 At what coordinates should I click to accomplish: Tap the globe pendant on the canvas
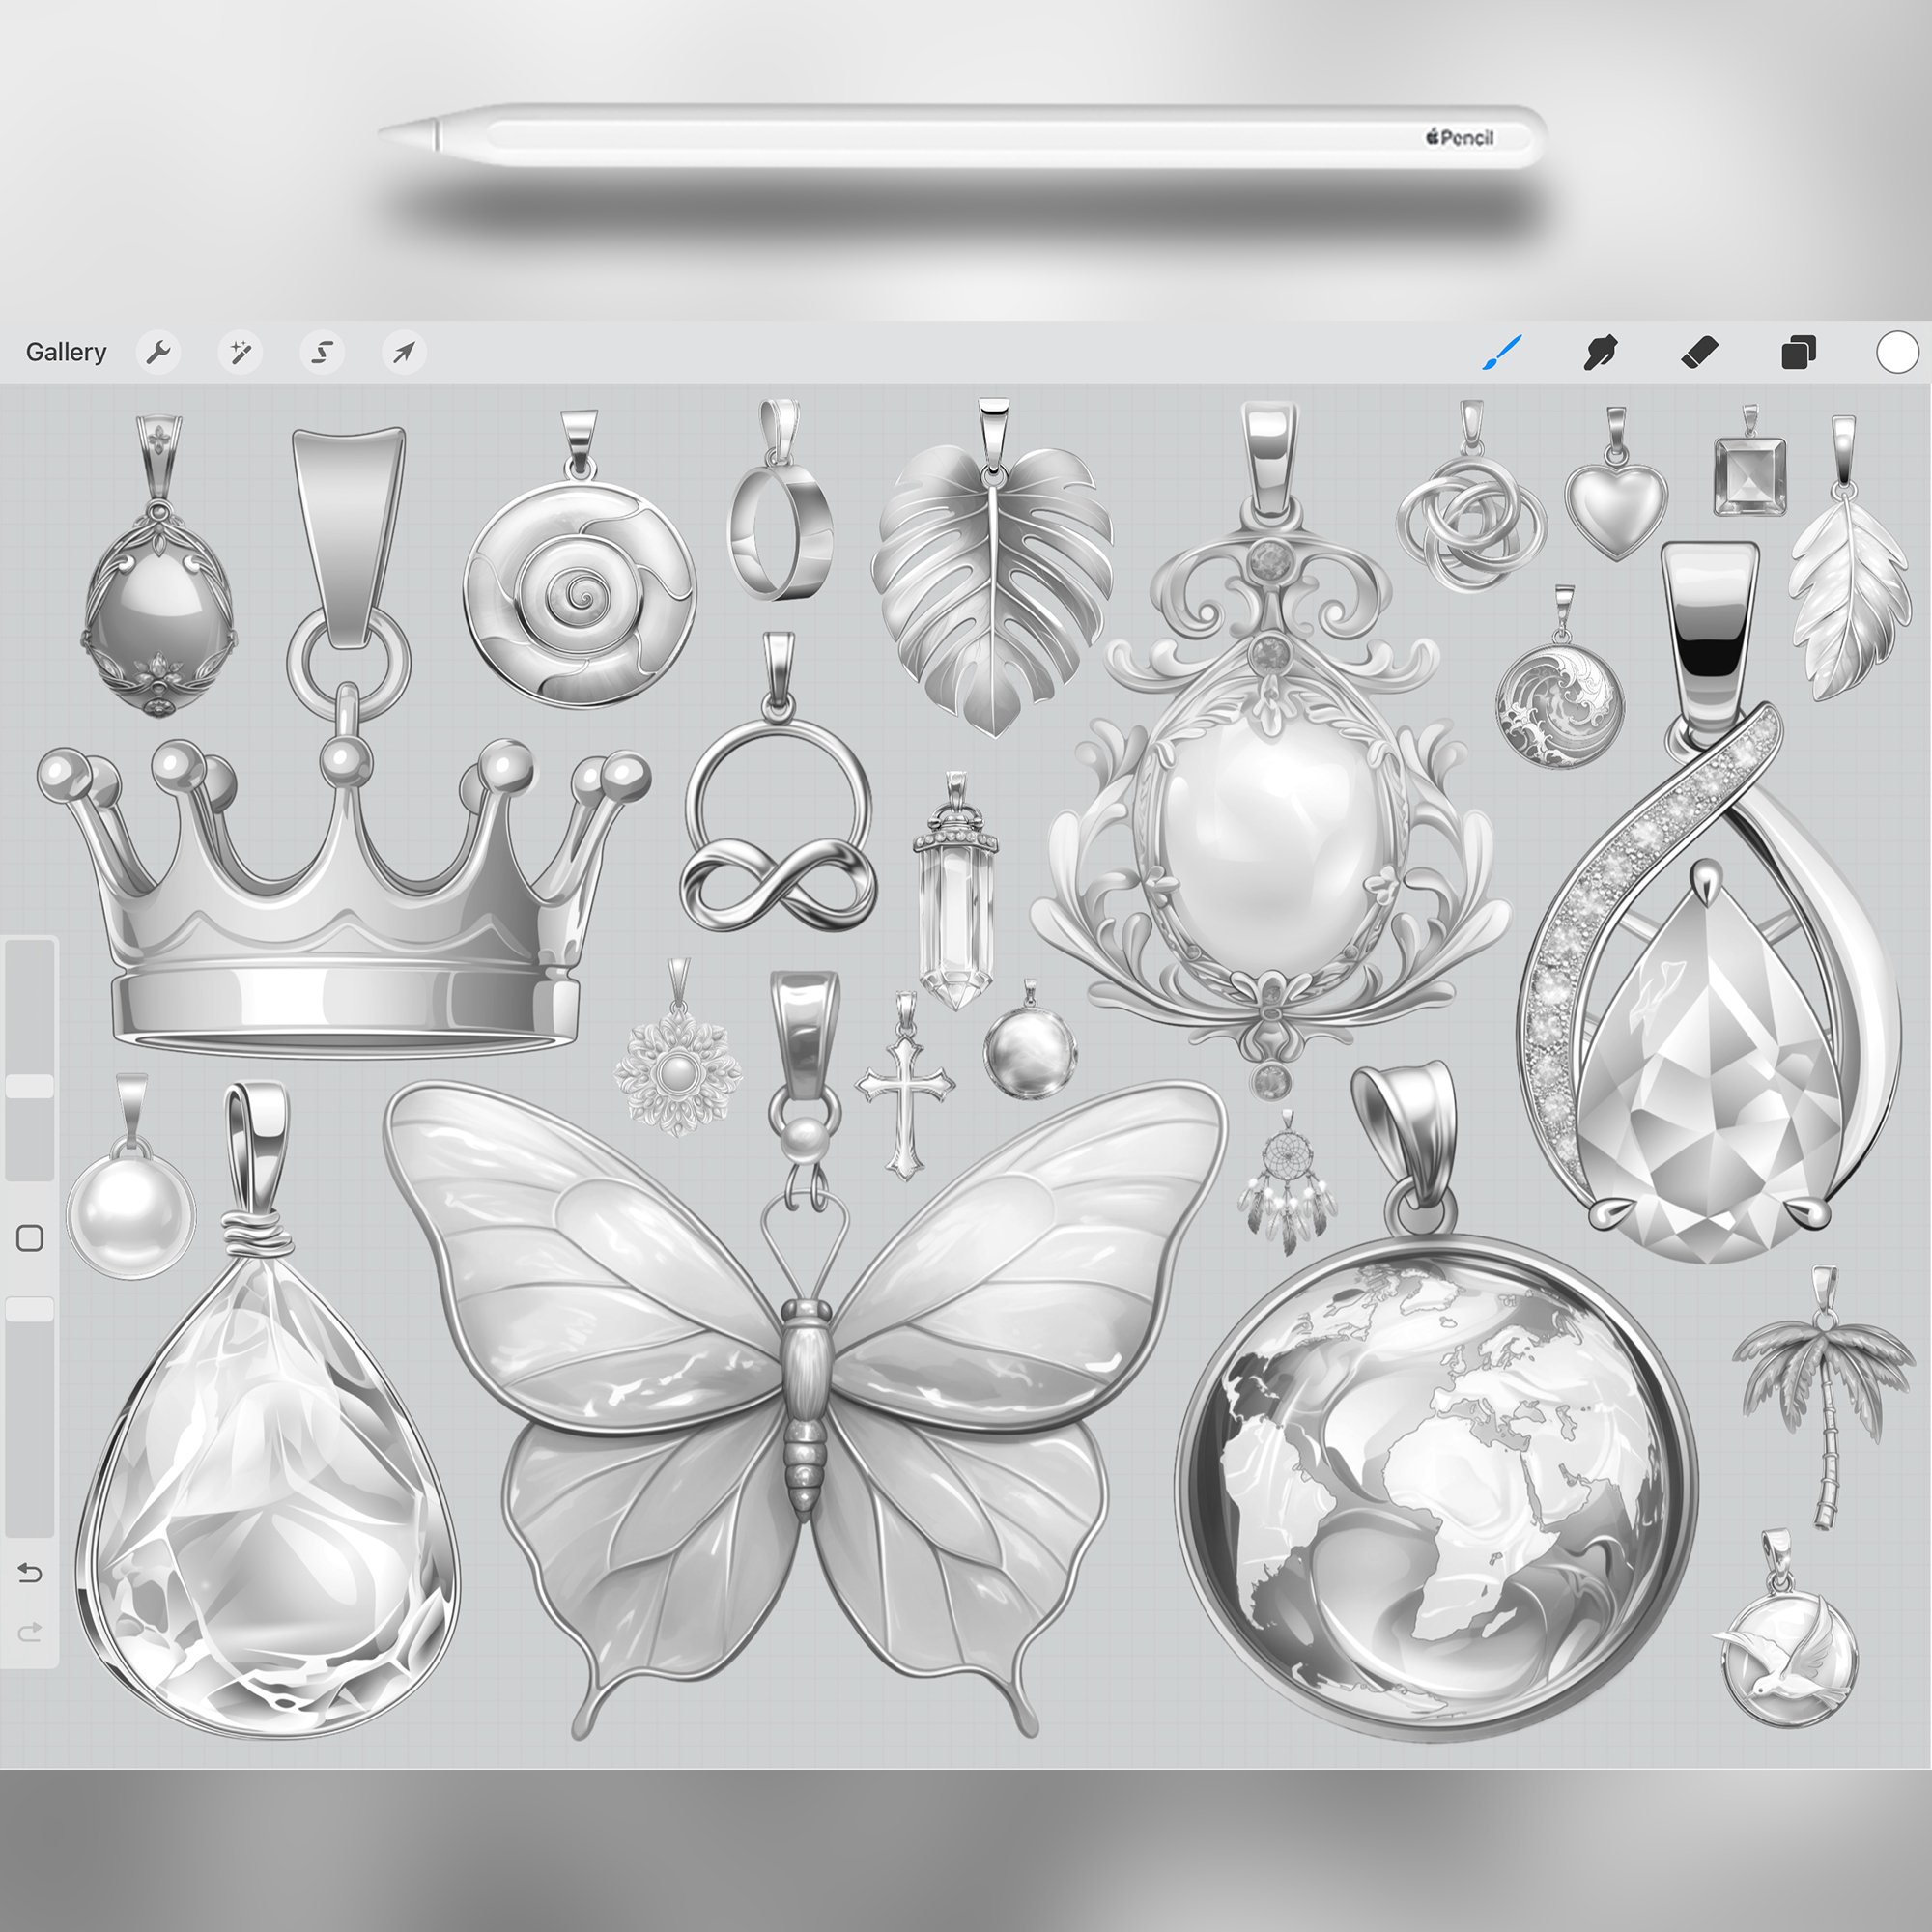coord(1436,1490)
